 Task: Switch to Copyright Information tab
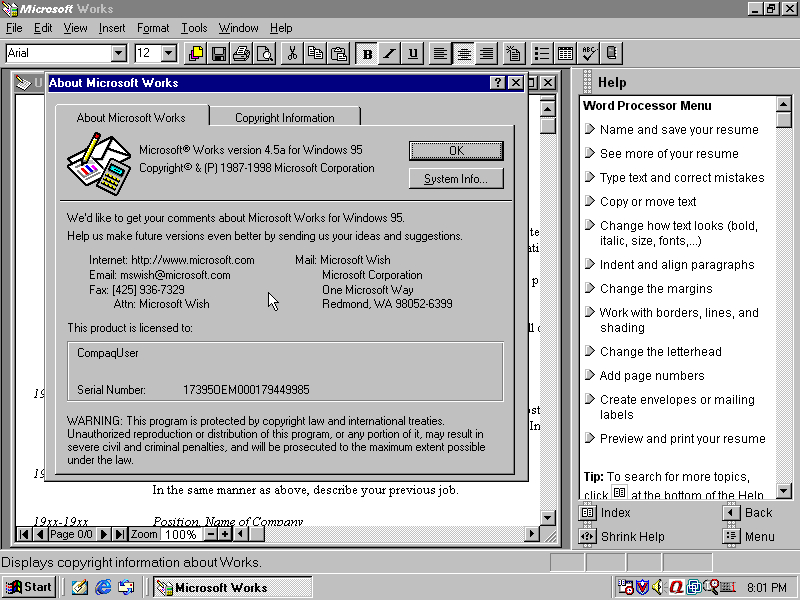coord(285,117)
